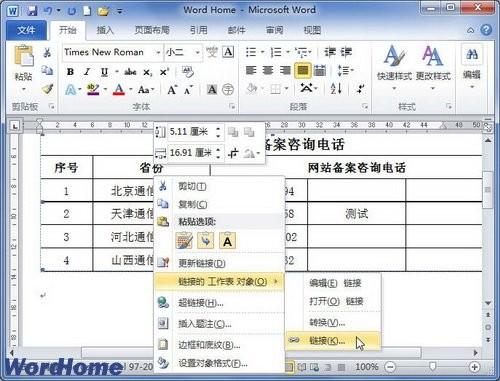The height and width of the screenshot is (381, 500).
Task: Toggle subscript formatting
Action: click(148, 72)
